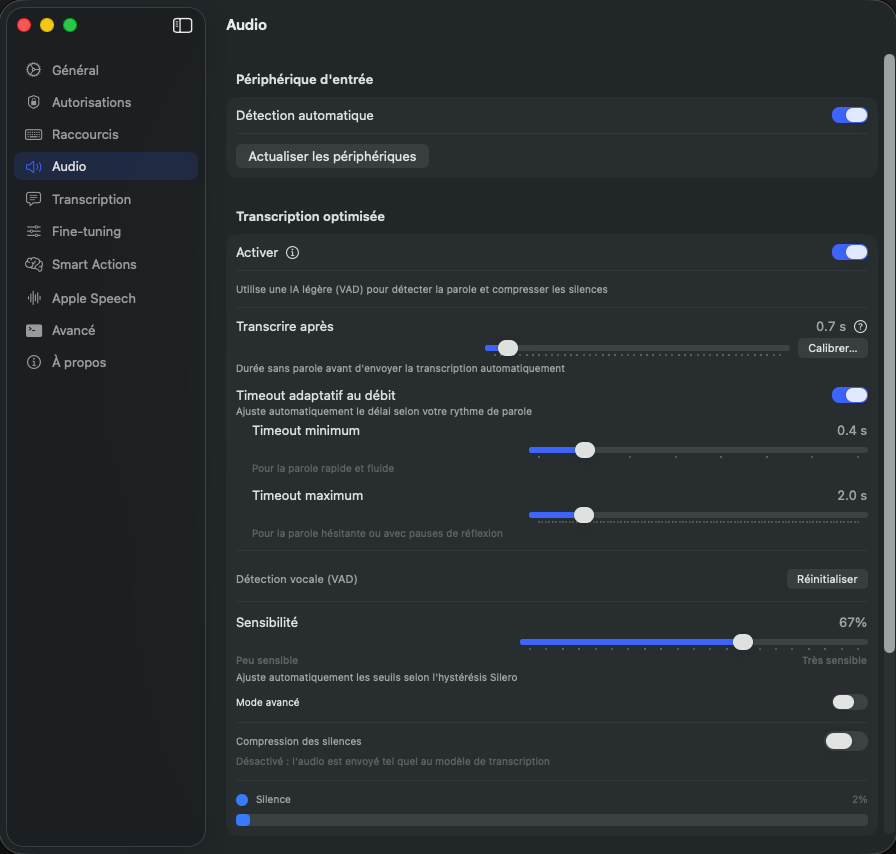The image size is (896, 854).
Task: Click the Détection vocale (VAD) label
Action: tap(297, 579)
